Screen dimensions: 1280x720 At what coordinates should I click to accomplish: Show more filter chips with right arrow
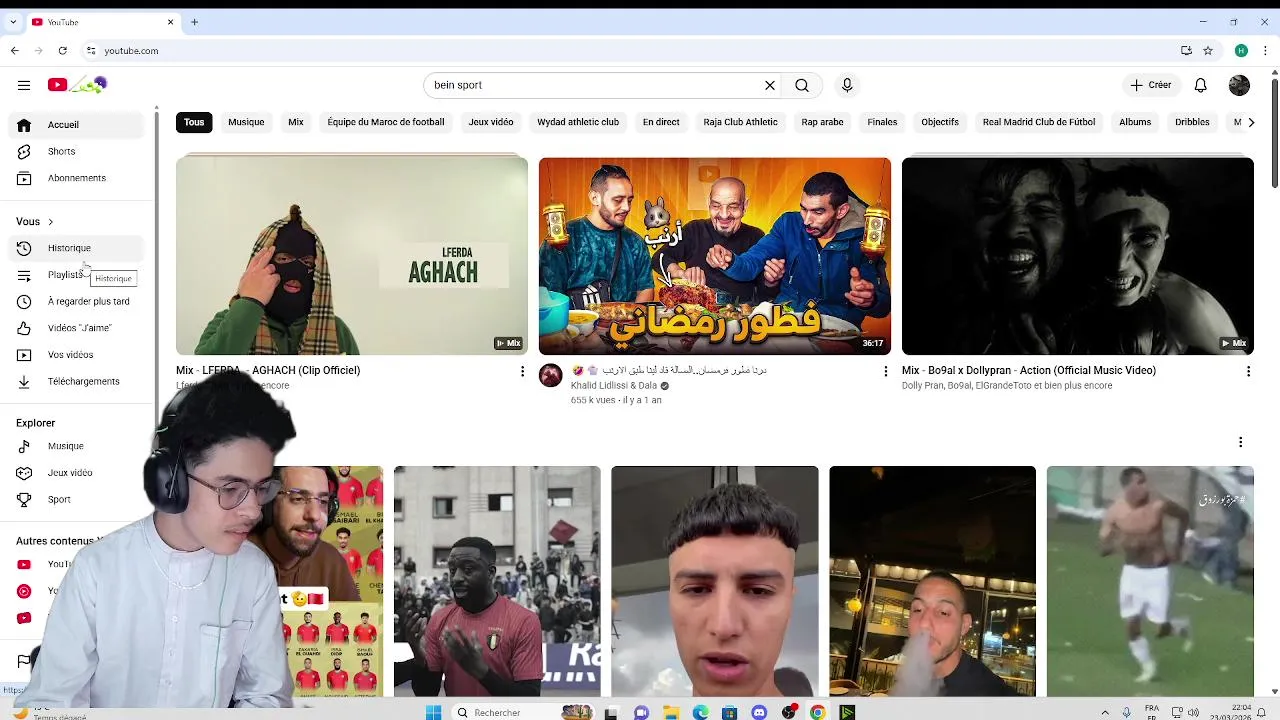coord(1251,122)
